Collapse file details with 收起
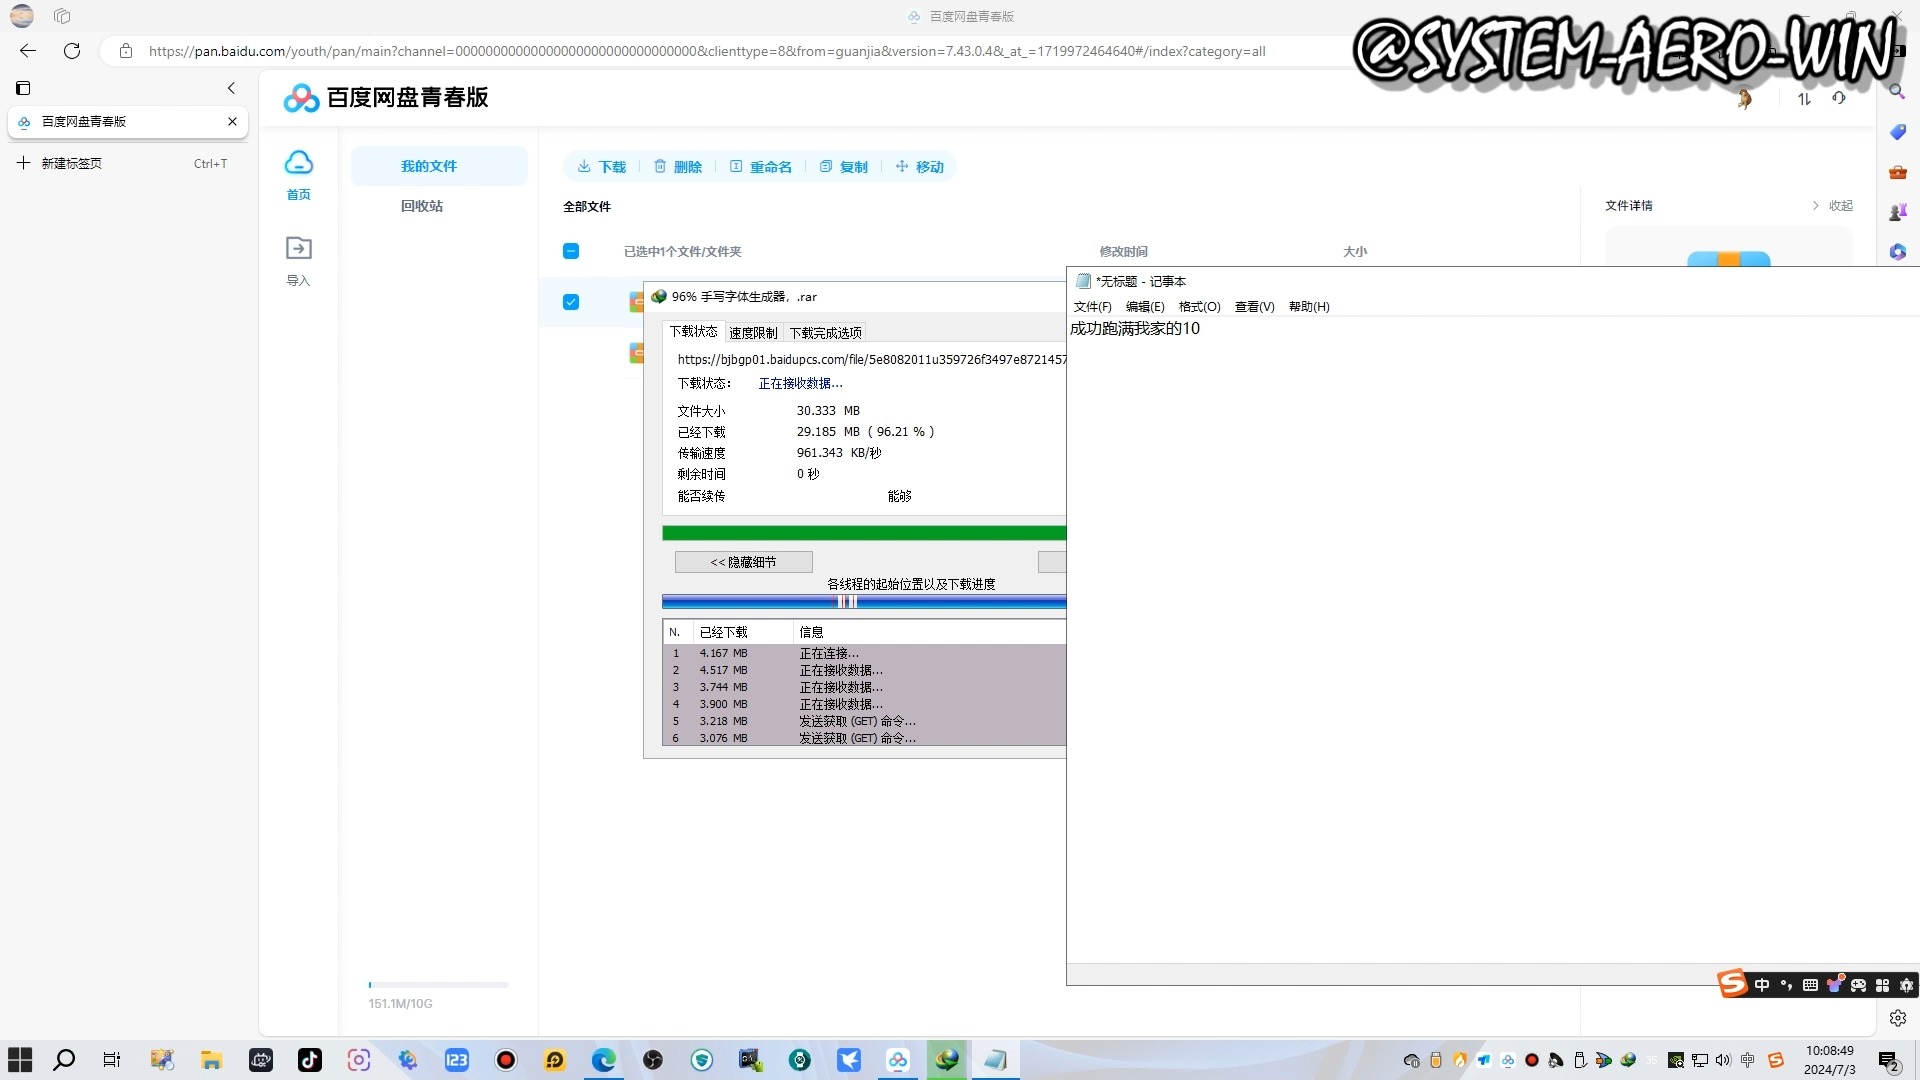 coord(1832,206)
